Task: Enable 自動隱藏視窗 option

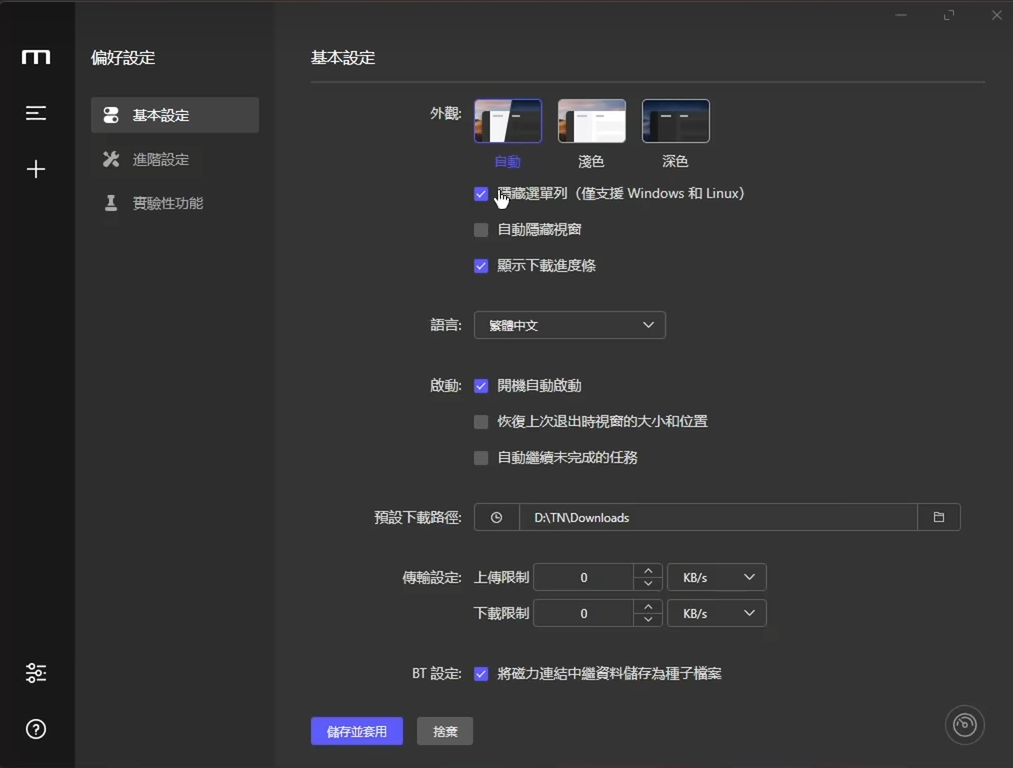Action: [x=481, y=229]
